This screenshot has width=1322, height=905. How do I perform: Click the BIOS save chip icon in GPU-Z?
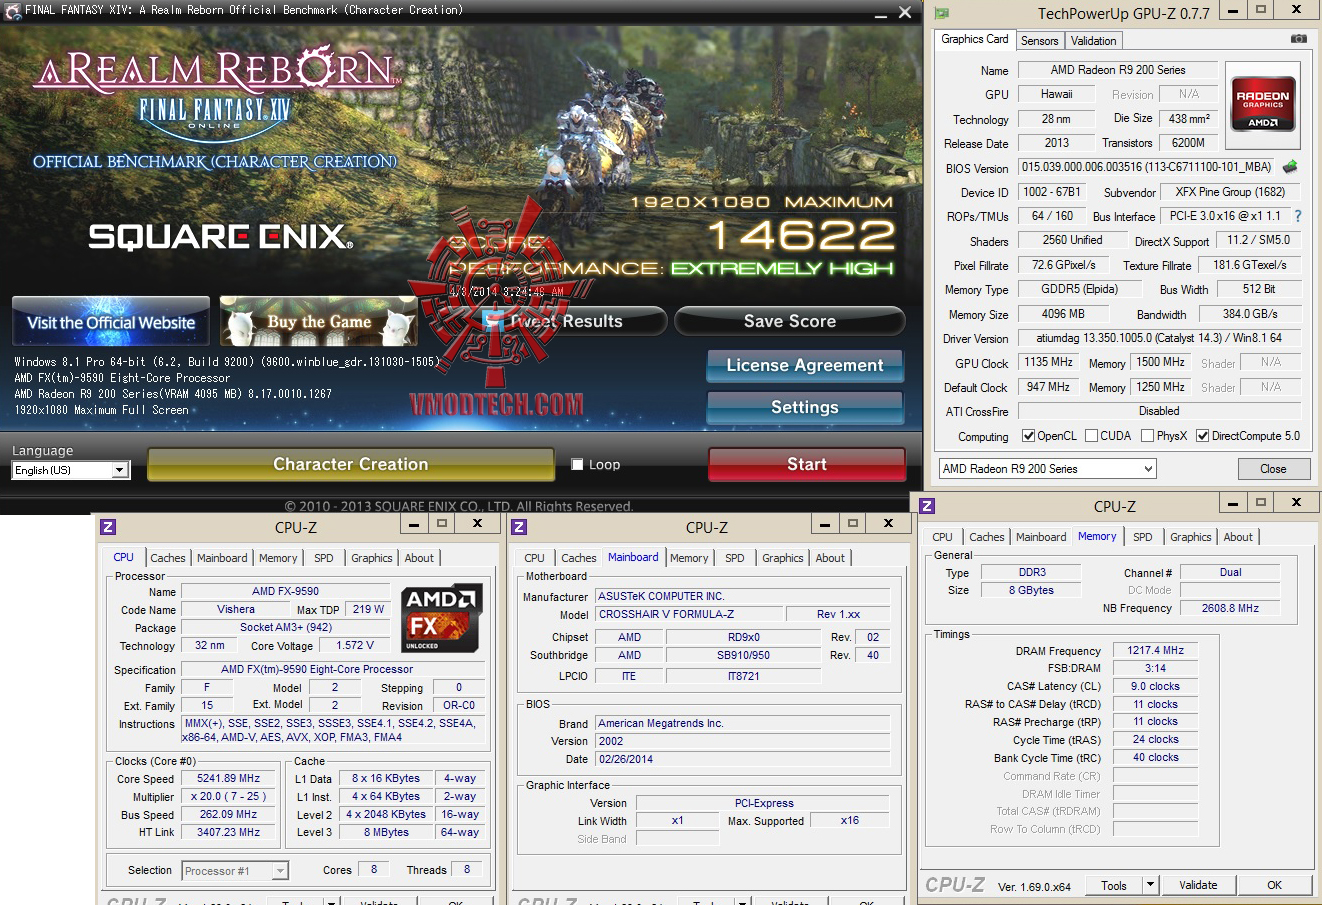tap(1290, 167)
